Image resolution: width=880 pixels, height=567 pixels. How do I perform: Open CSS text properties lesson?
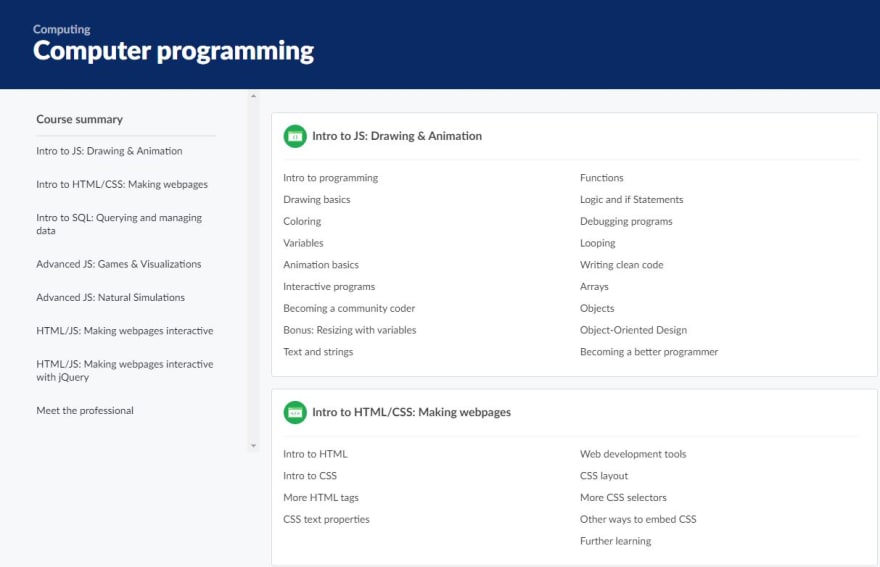click(326, 519)
